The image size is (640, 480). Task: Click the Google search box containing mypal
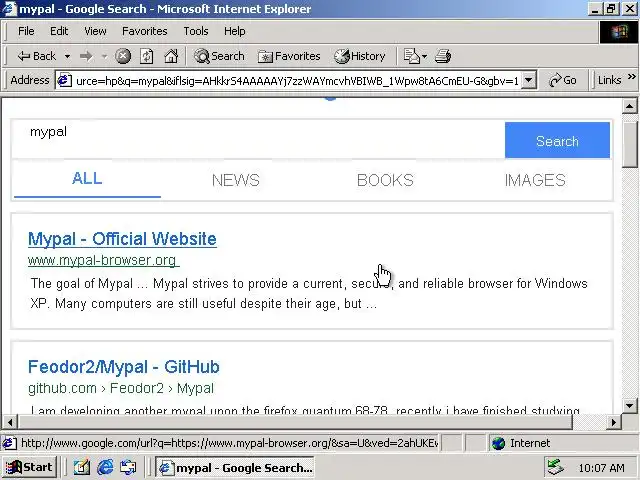259,140
